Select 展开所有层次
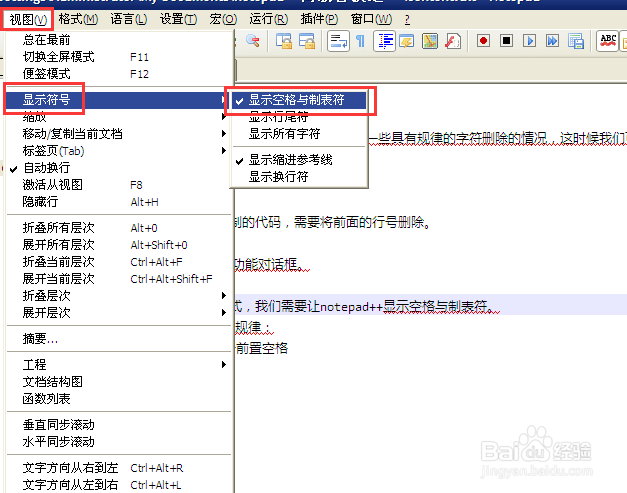Image resolution: width=627 pixels, height=493 pixels. click(119, 245)
